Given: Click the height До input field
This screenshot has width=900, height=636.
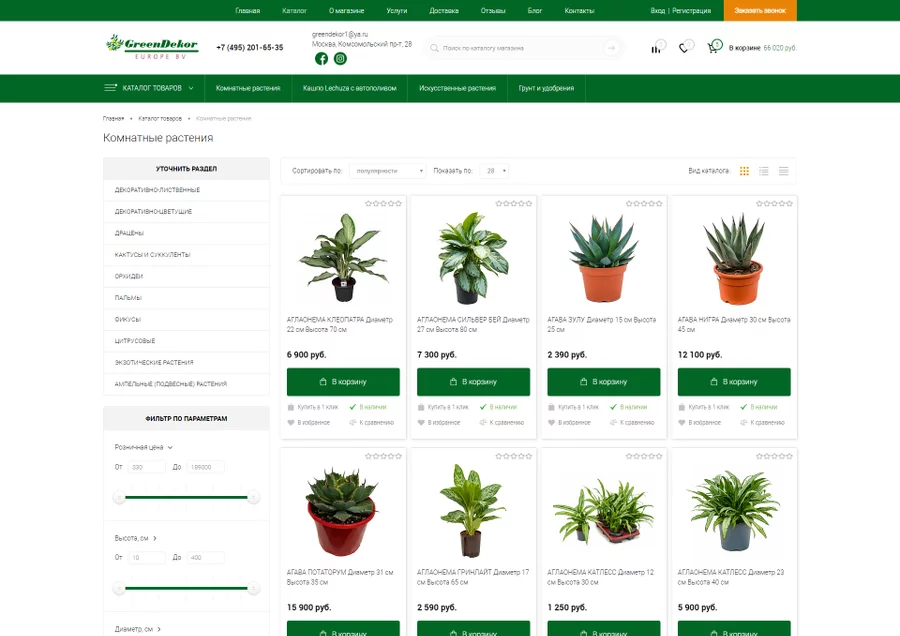Looking at the screenshot, I should [205, 557].
